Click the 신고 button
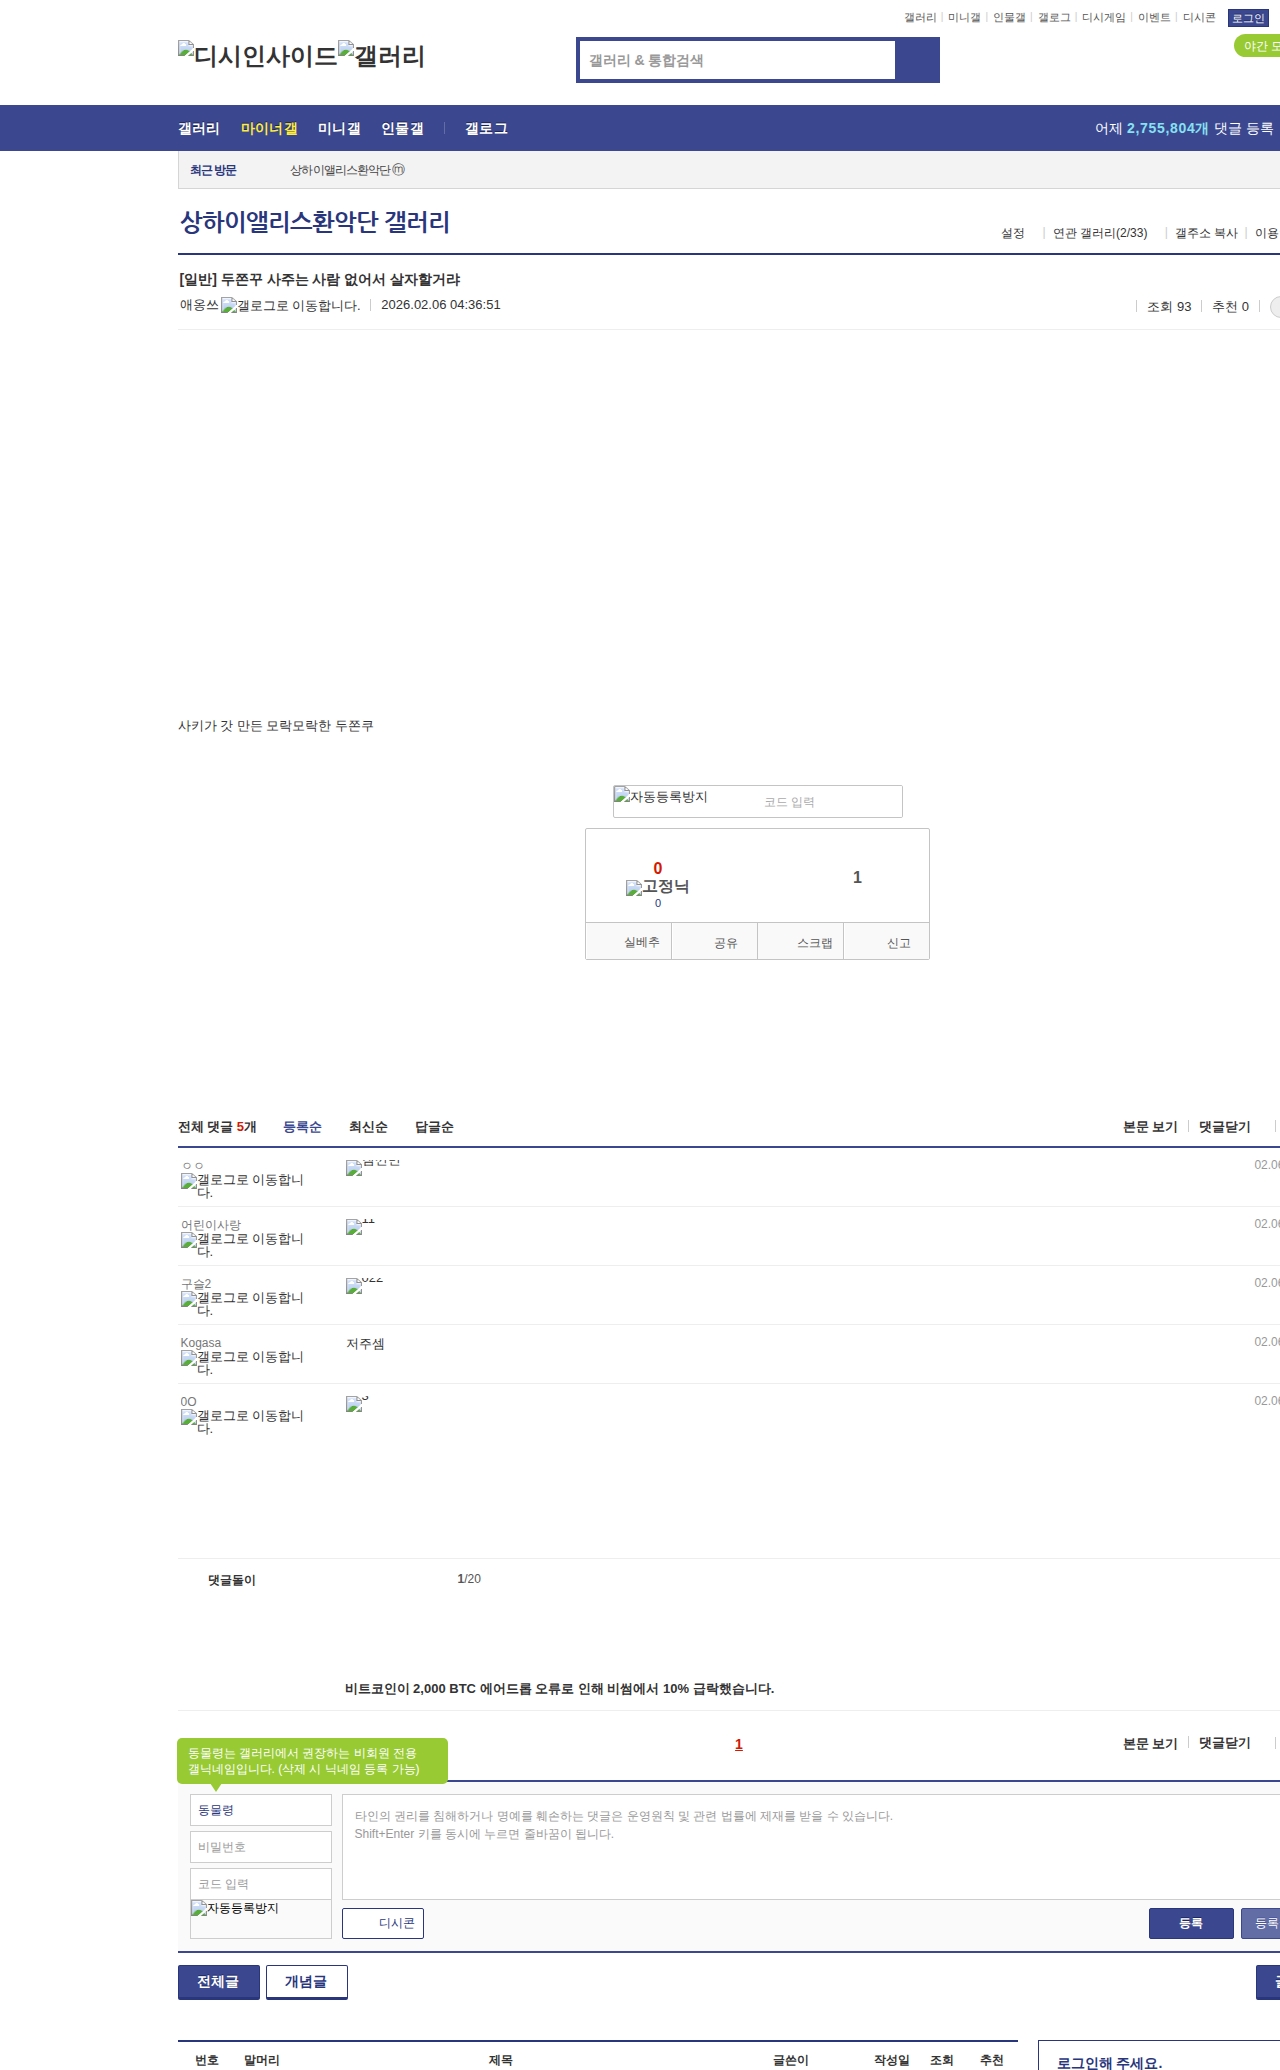 [887, 942]
